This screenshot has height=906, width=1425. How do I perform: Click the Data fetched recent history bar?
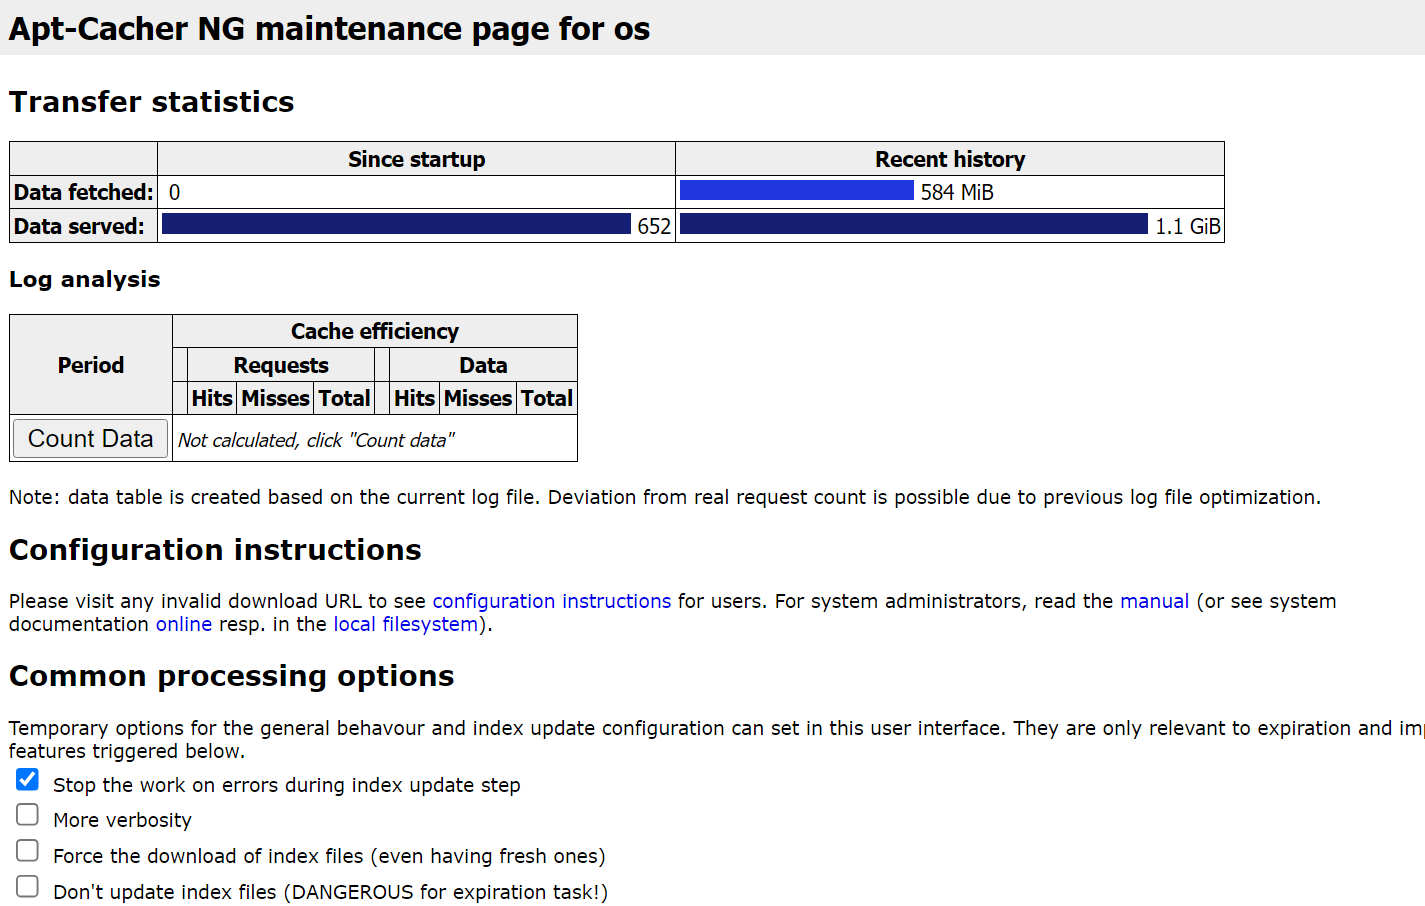[x=797, y=190]
